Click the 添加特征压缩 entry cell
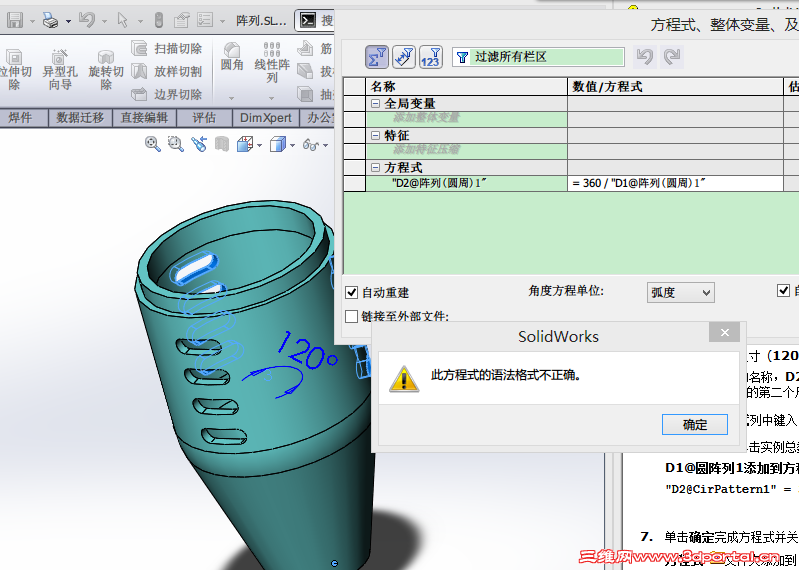799x570 pixels. [x=466, y=151]
